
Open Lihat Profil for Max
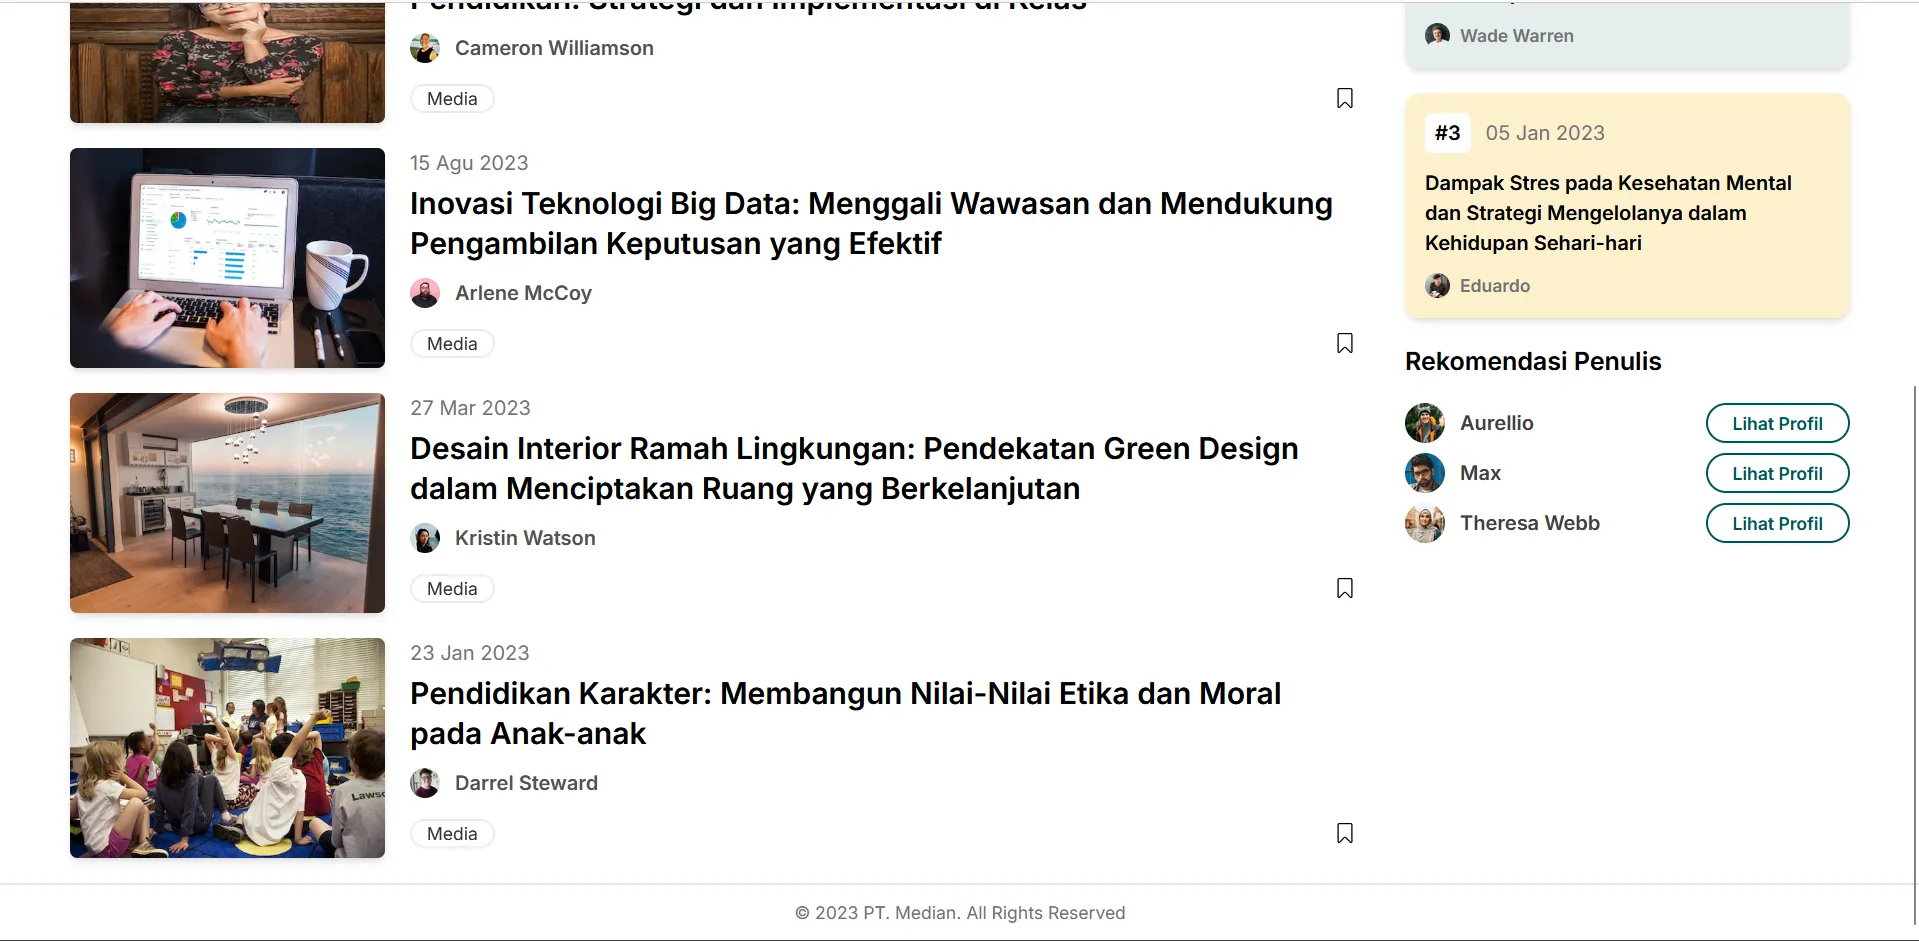[1776, 472]
